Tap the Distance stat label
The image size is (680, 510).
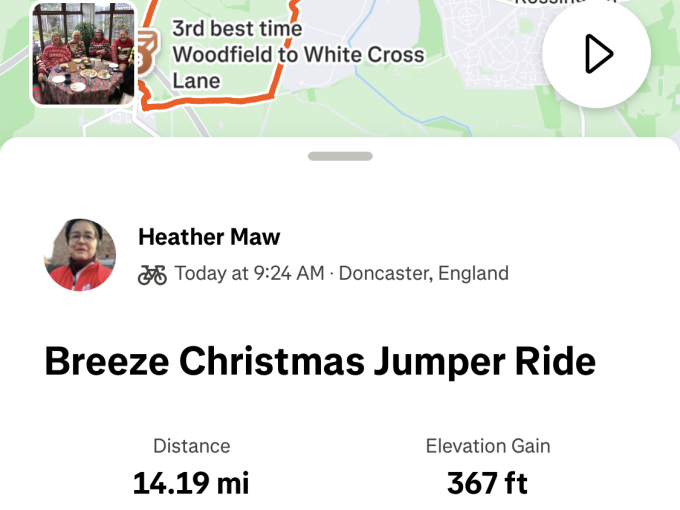(x=191, y=446)
